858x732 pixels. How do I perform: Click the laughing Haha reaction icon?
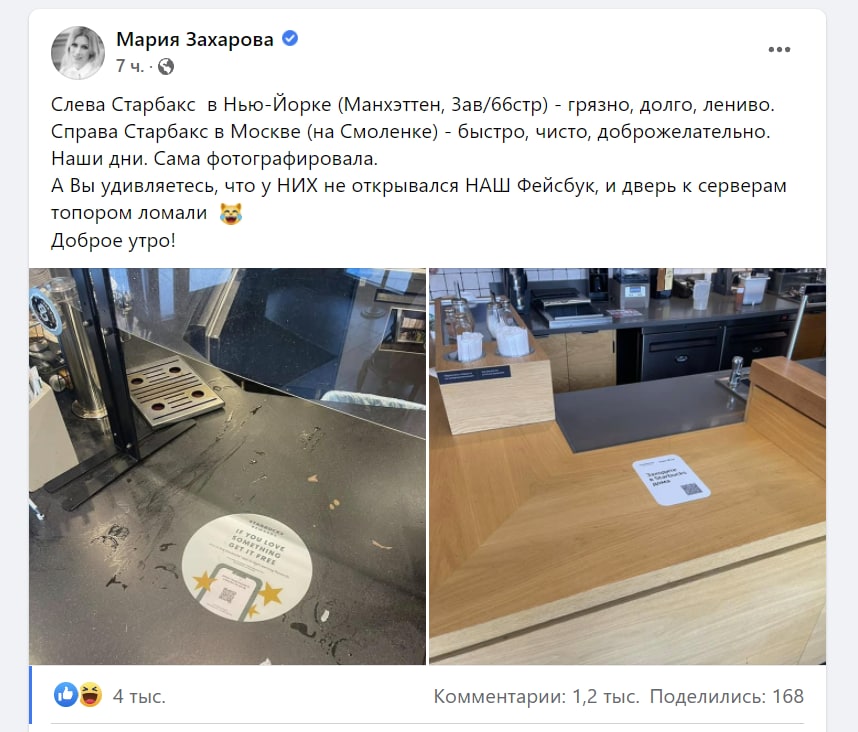click(x=90, y=695)
